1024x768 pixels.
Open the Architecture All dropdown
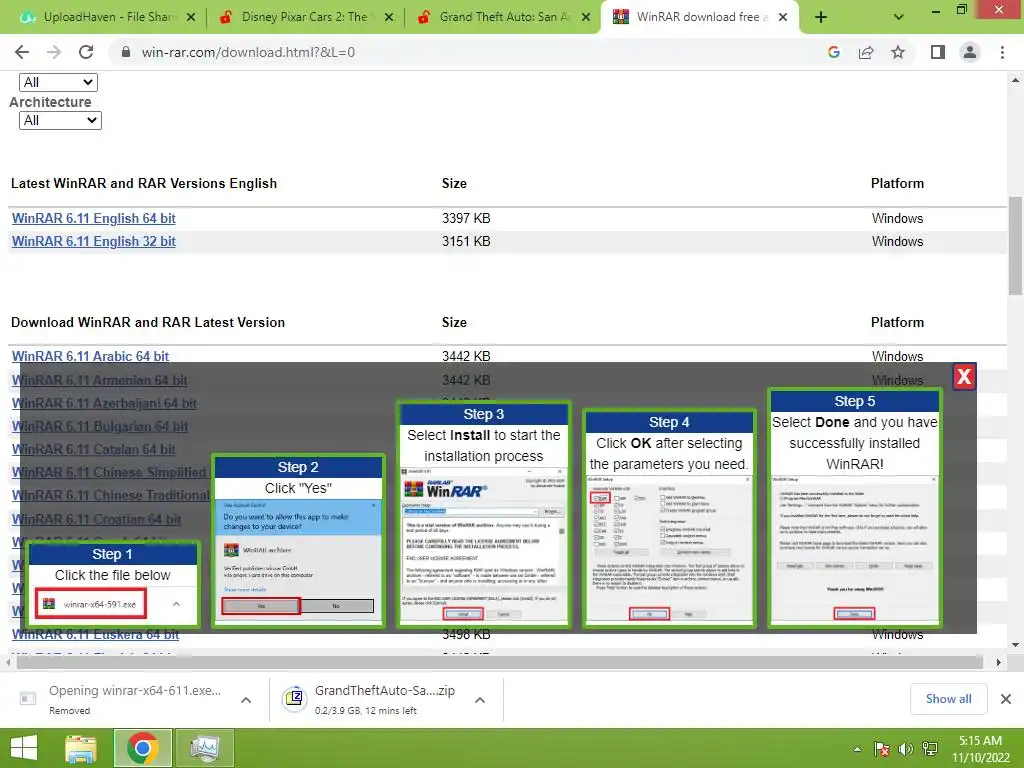click(60, 120)
